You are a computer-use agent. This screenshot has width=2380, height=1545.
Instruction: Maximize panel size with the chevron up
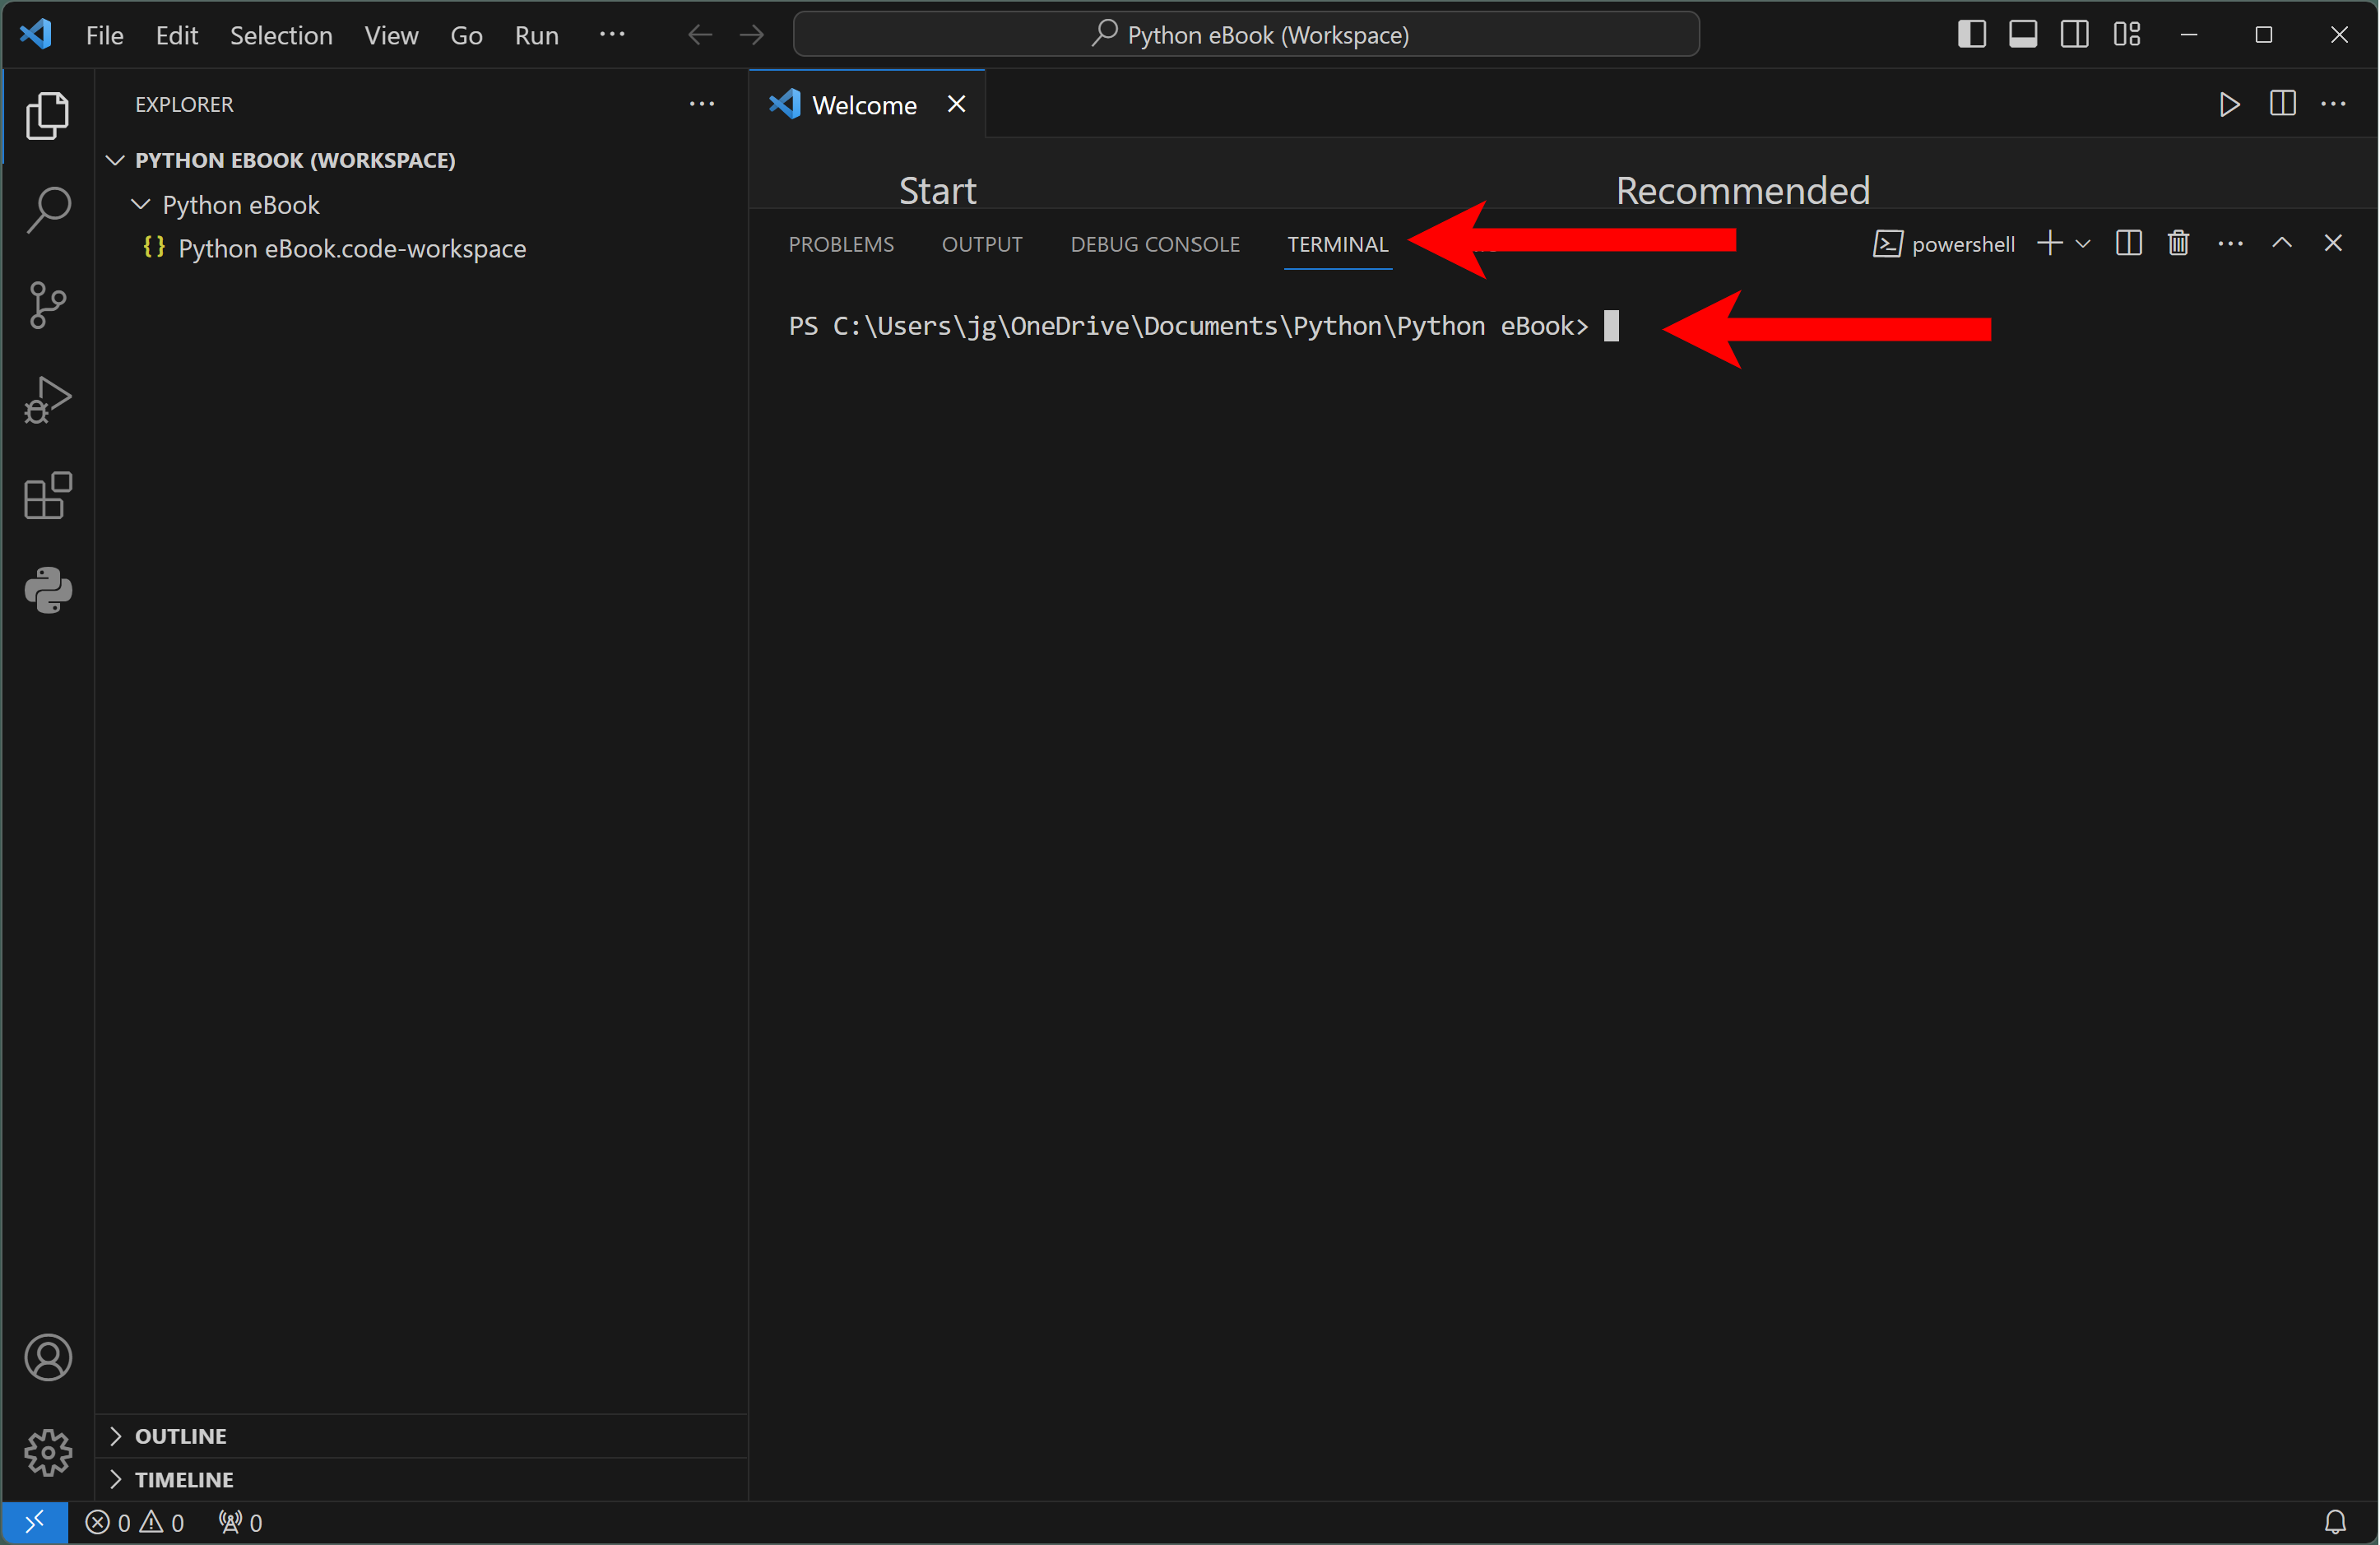pyautogui.click(x=2282, y=243)
